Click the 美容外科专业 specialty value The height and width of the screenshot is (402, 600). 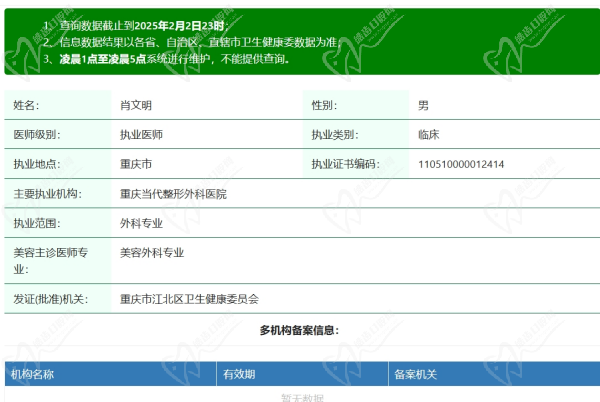point(152,253)
